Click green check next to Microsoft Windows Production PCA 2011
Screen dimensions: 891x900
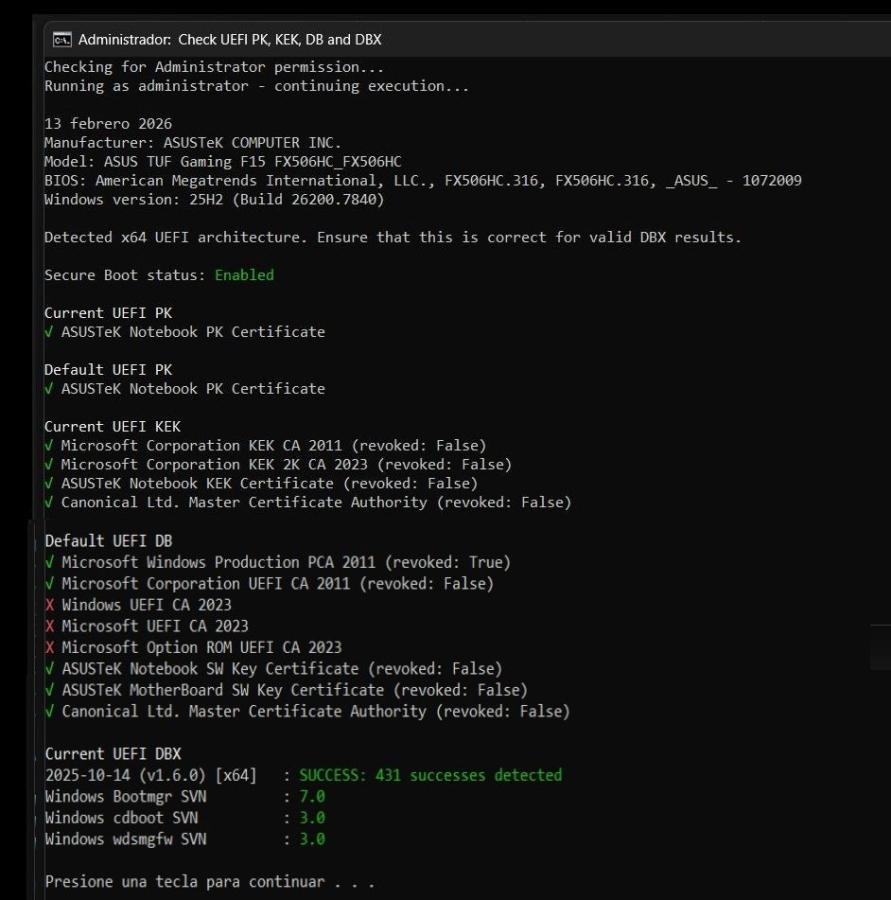[x=49, y=563]
